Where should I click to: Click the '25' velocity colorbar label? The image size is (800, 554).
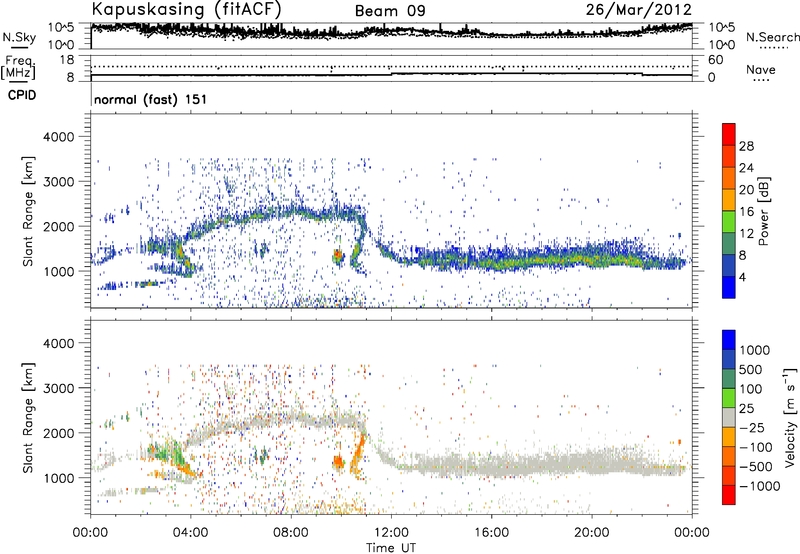point(746,409)
